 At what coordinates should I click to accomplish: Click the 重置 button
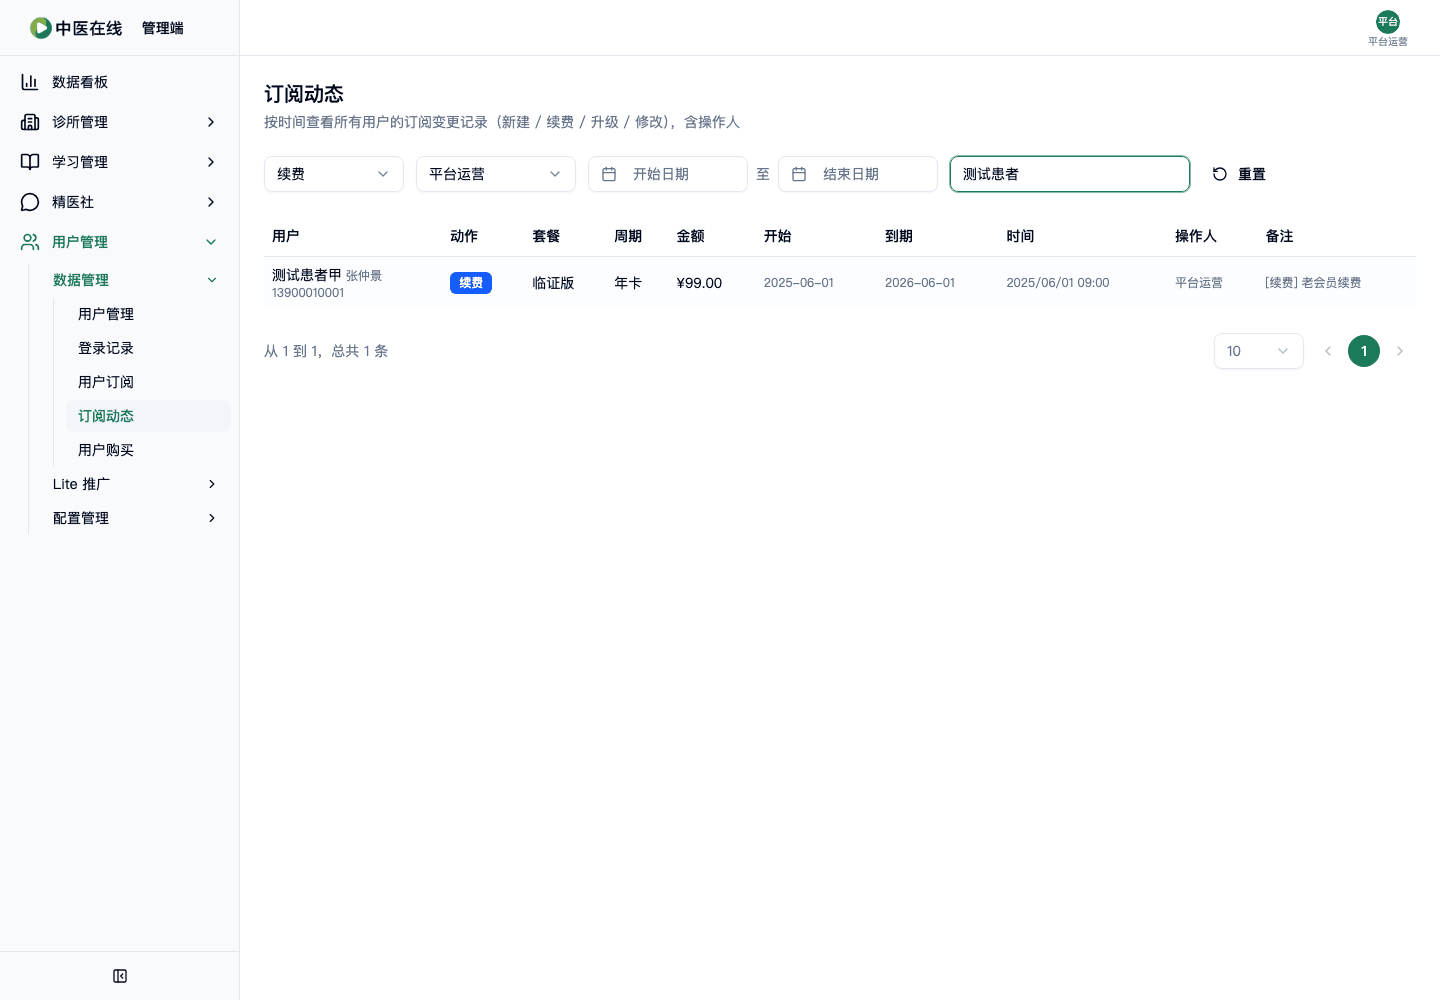1239,174
